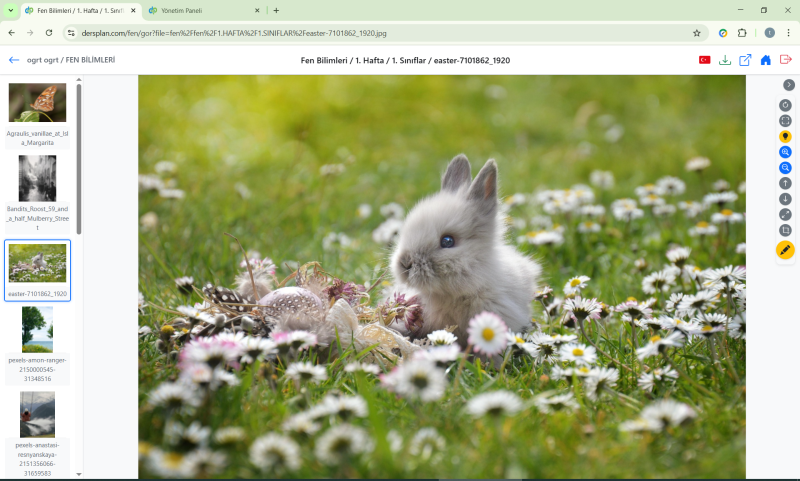Viewport: 800px width, 481px height.
Task: Go to previous image with up arrow
Action: pos(785,183)
